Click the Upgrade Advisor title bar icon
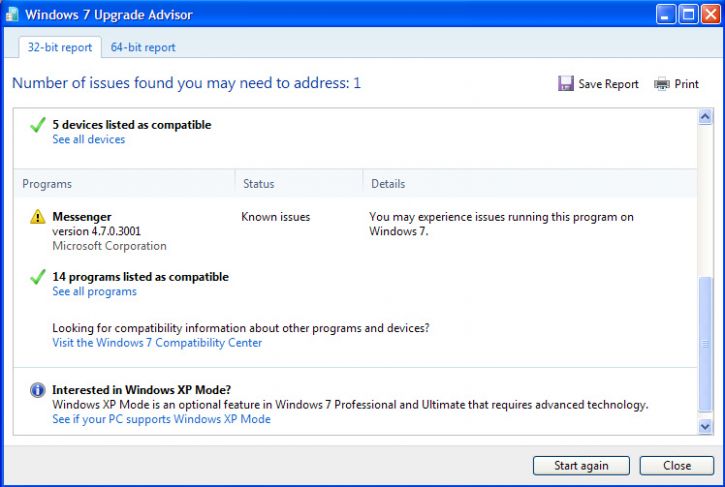This screenshot has width=725, height=487. (x=12, y=14)
